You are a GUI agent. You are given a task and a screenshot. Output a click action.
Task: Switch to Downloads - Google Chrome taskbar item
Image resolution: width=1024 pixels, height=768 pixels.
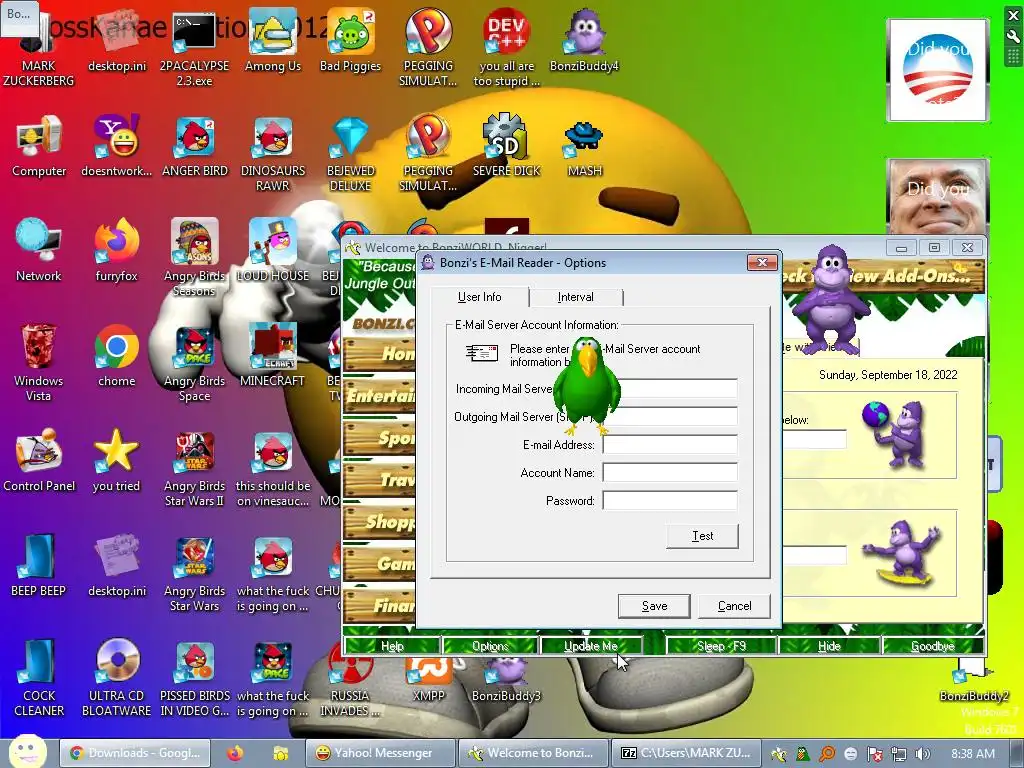(135, 753)
